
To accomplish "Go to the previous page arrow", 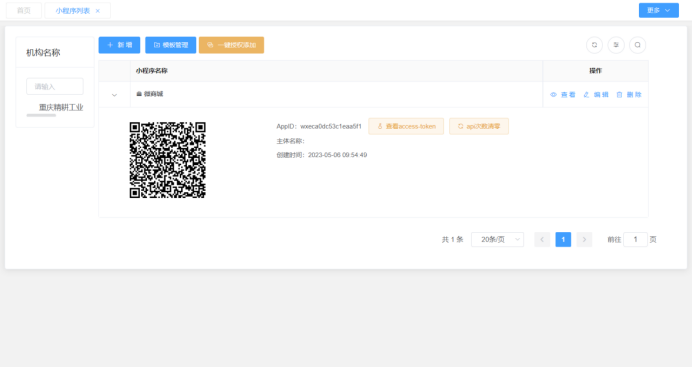I will coord(542,240).
